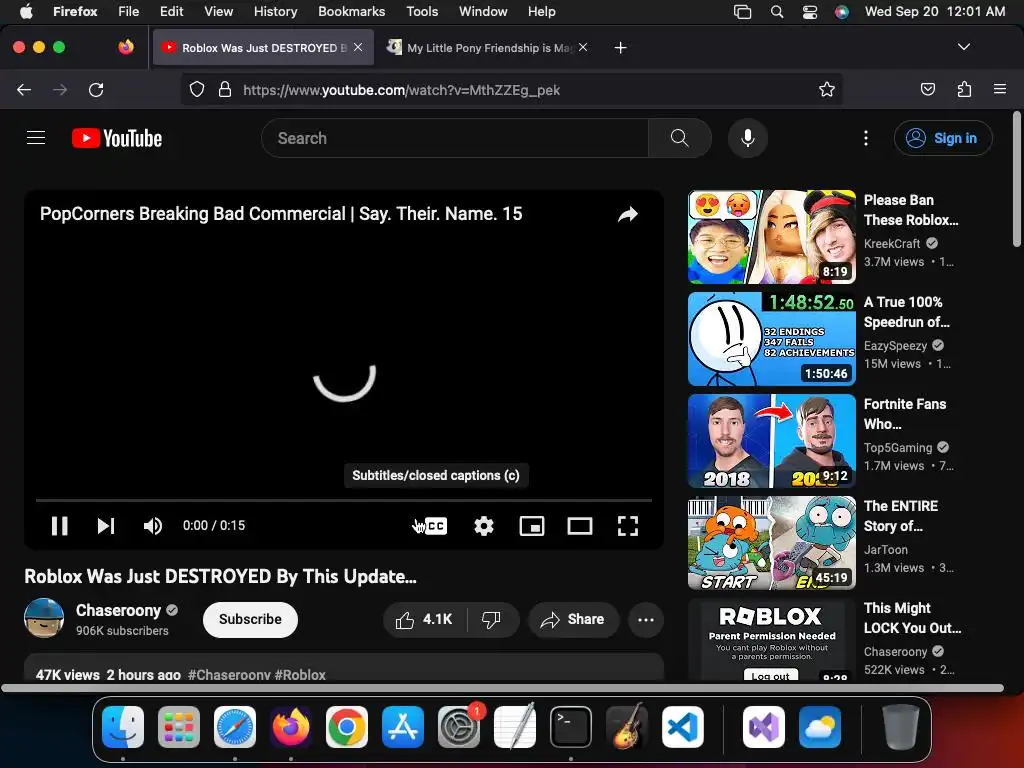
Task: Click the YouTube URL address bar
Action: coord(511,89)
